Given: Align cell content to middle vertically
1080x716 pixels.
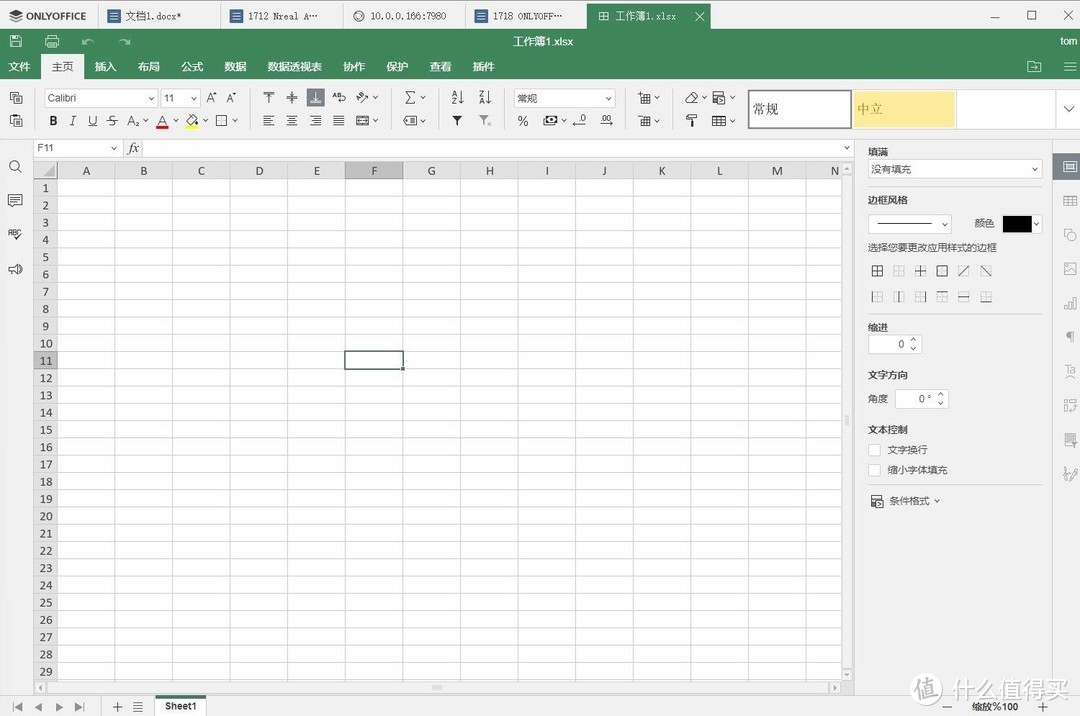Looking at the screenshot, I should pyautogui.click(x=292, y=98).
